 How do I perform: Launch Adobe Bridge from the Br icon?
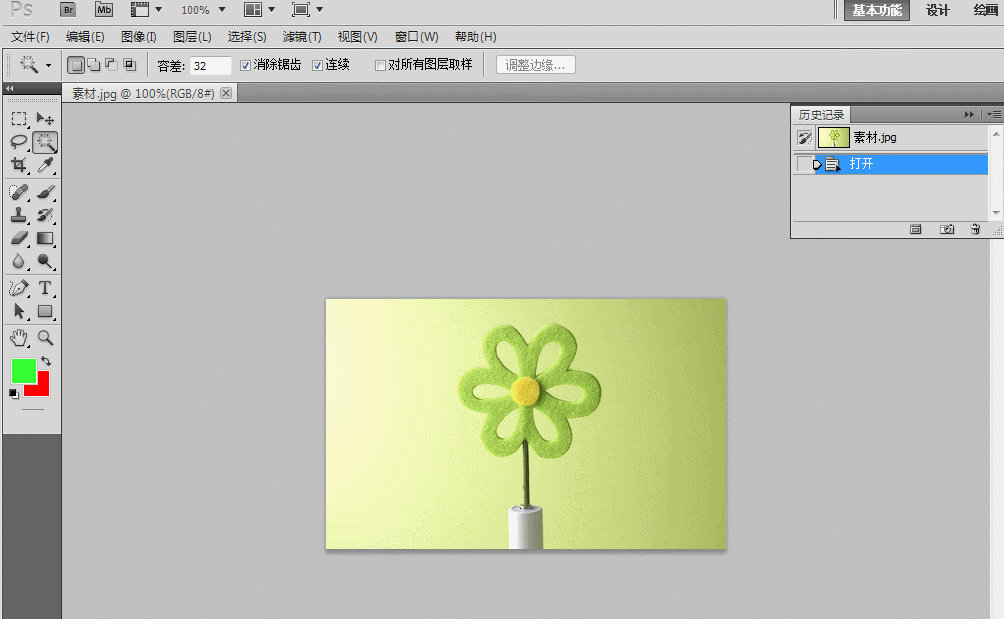point(68,10)
